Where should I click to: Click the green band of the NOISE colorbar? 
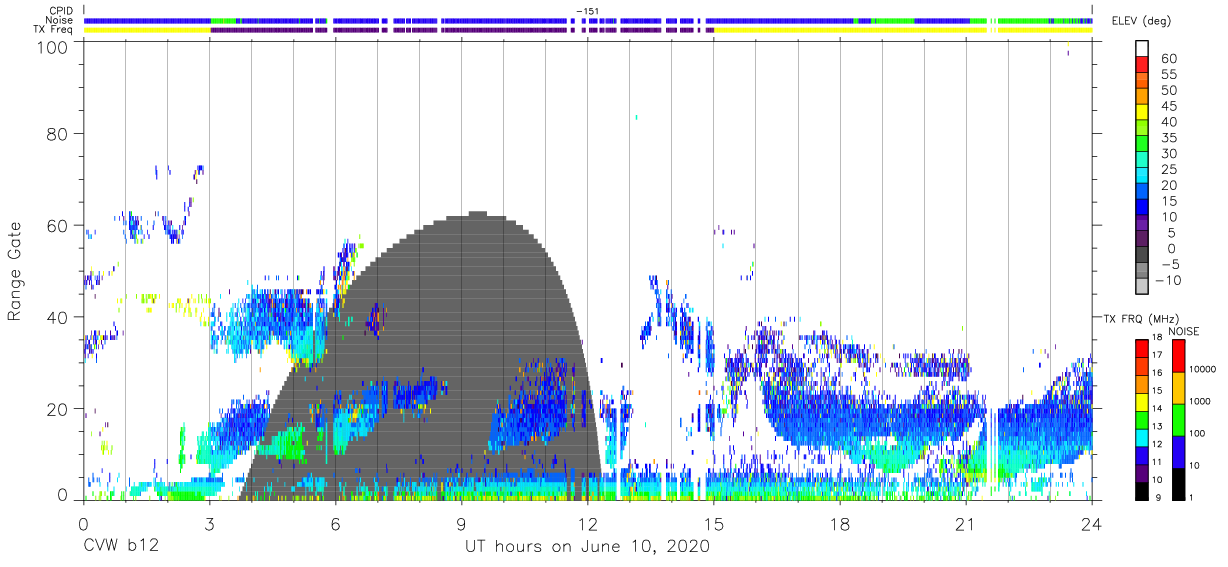pyautogui.click(x=1177, y=419)
